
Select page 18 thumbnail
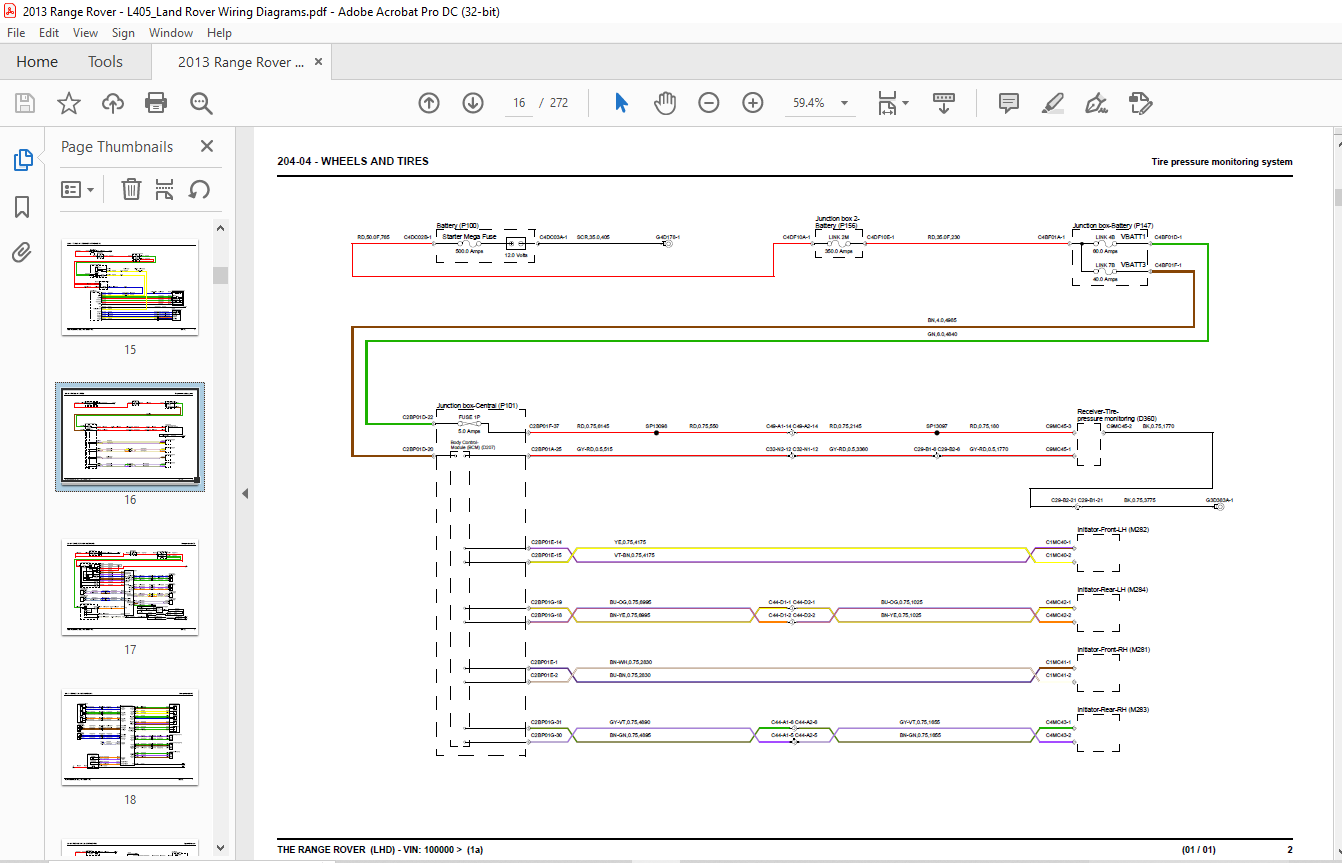point(130,737)
